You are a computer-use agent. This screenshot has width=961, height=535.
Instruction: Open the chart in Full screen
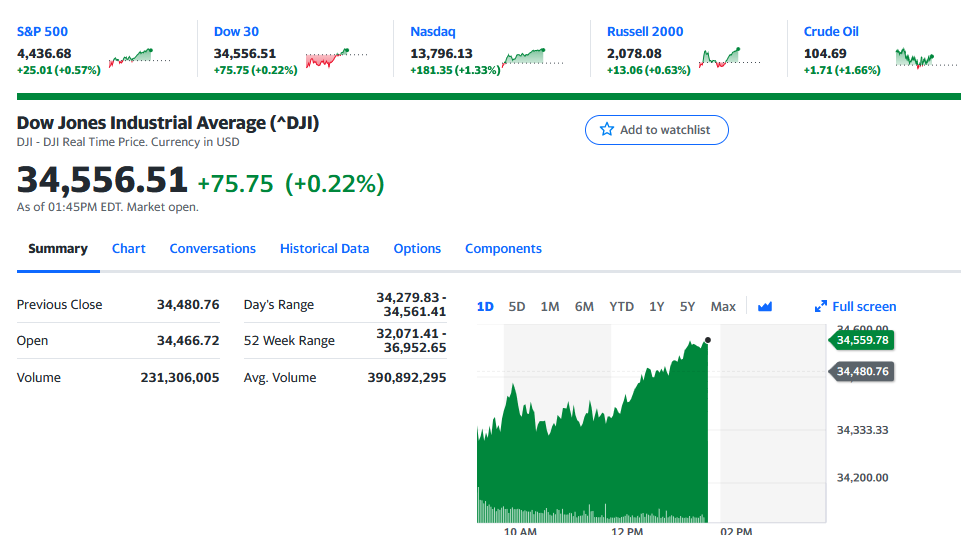pyautogui.click(x=856, y=306)
